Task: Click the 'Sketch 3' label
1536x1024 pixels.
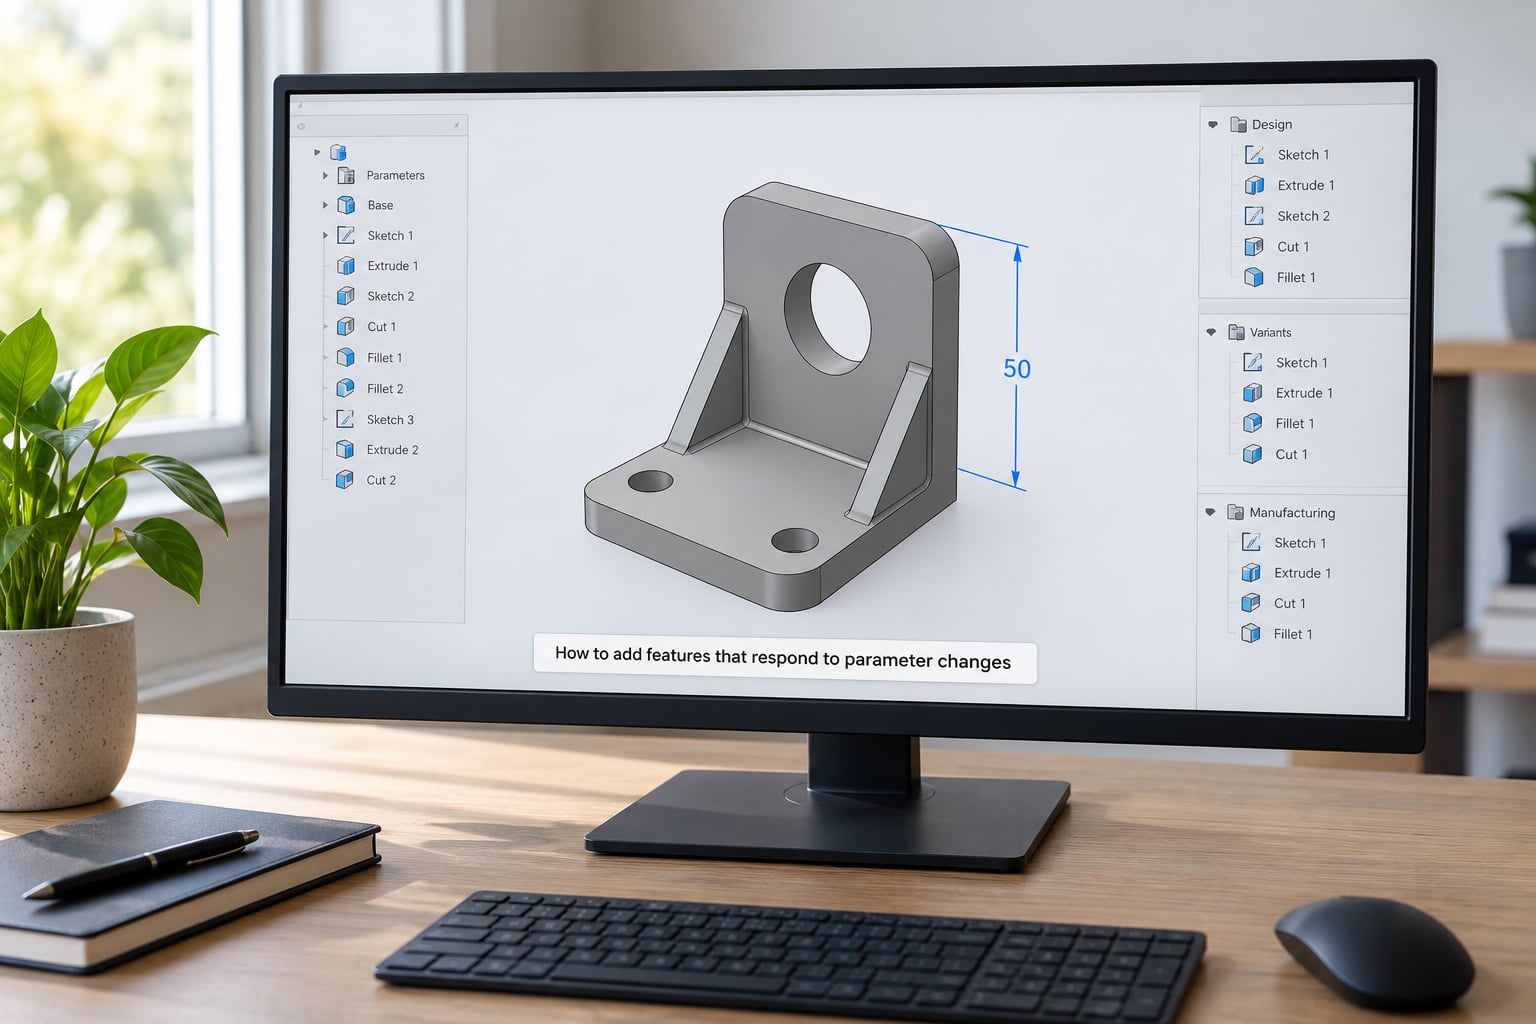Action: [x=390, y=419]
